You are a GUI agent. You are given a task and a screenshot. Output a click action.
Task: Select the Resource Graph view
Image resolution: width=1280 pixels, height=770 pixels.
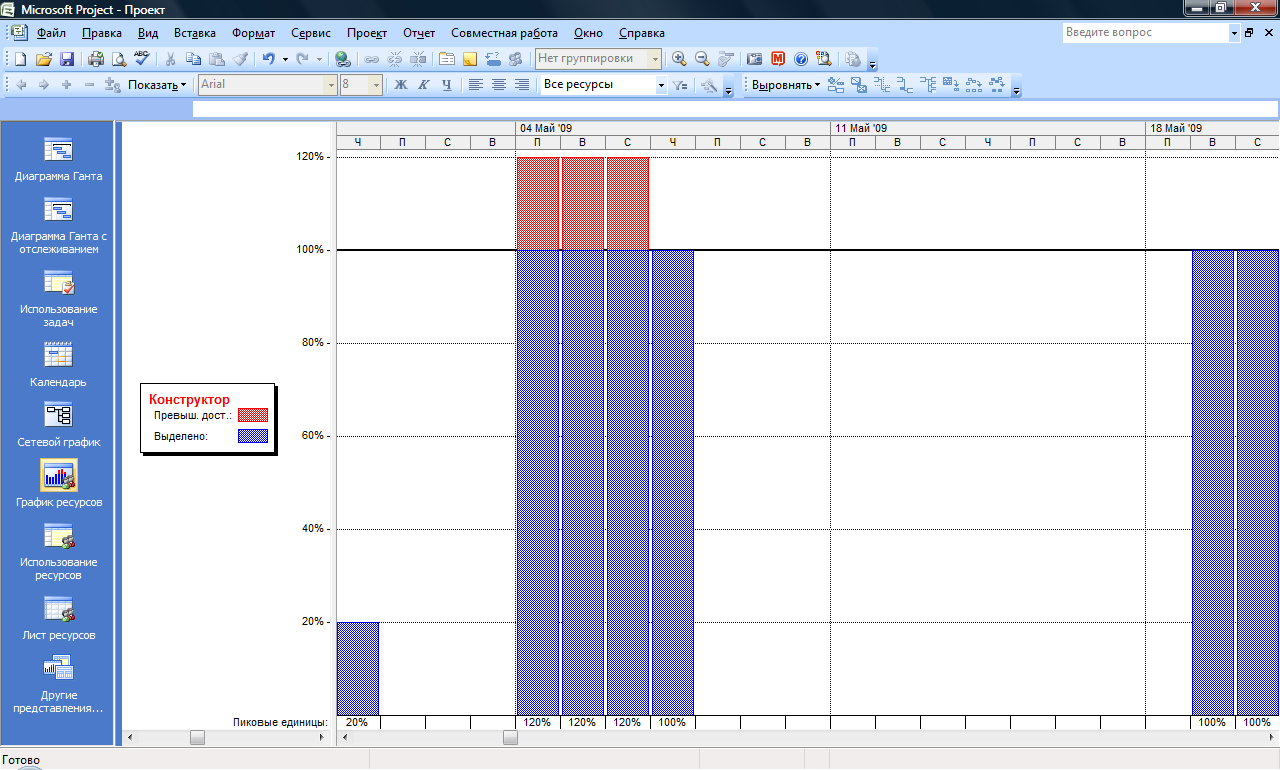point(58,484)
